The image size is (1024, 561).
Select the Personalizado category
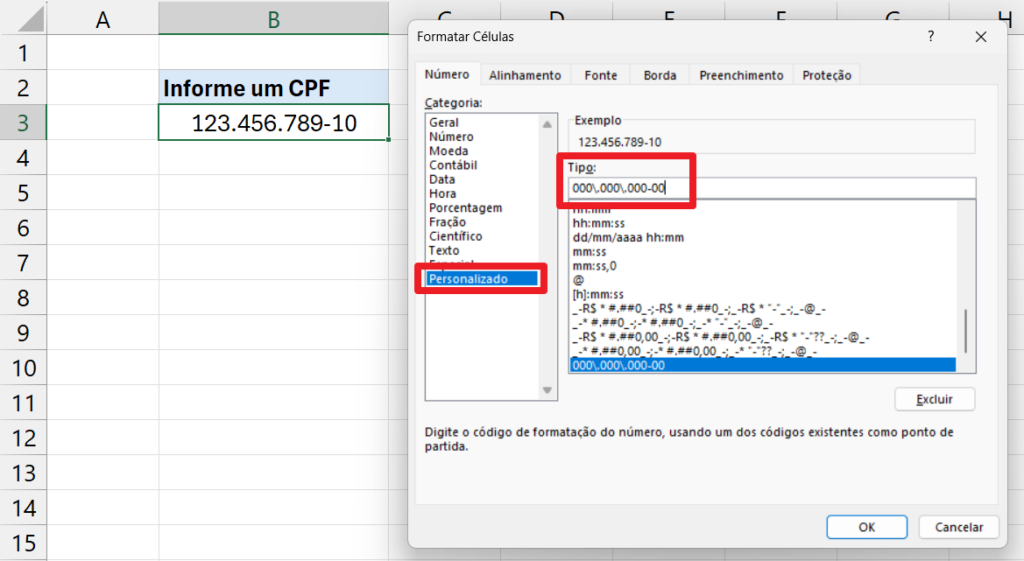coord(468,279)
